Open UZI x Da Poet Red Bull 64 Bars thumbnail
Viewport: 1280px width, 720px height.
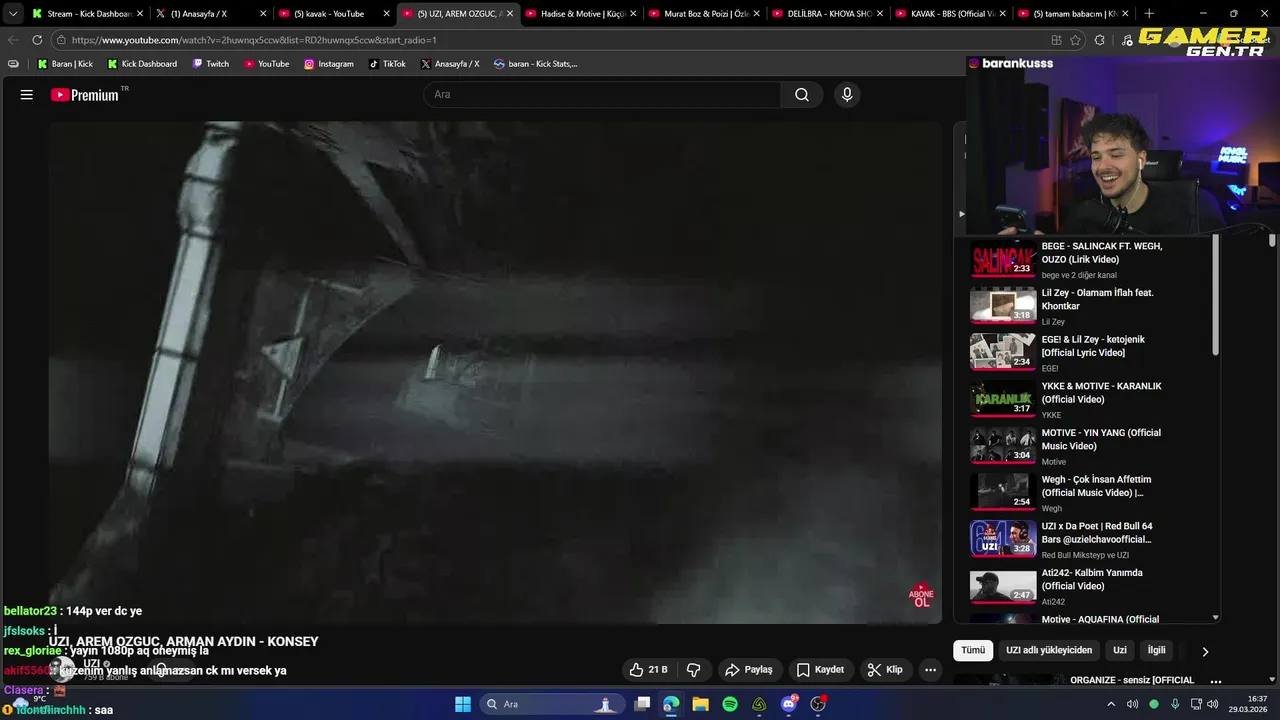(x=1003, y=539)
